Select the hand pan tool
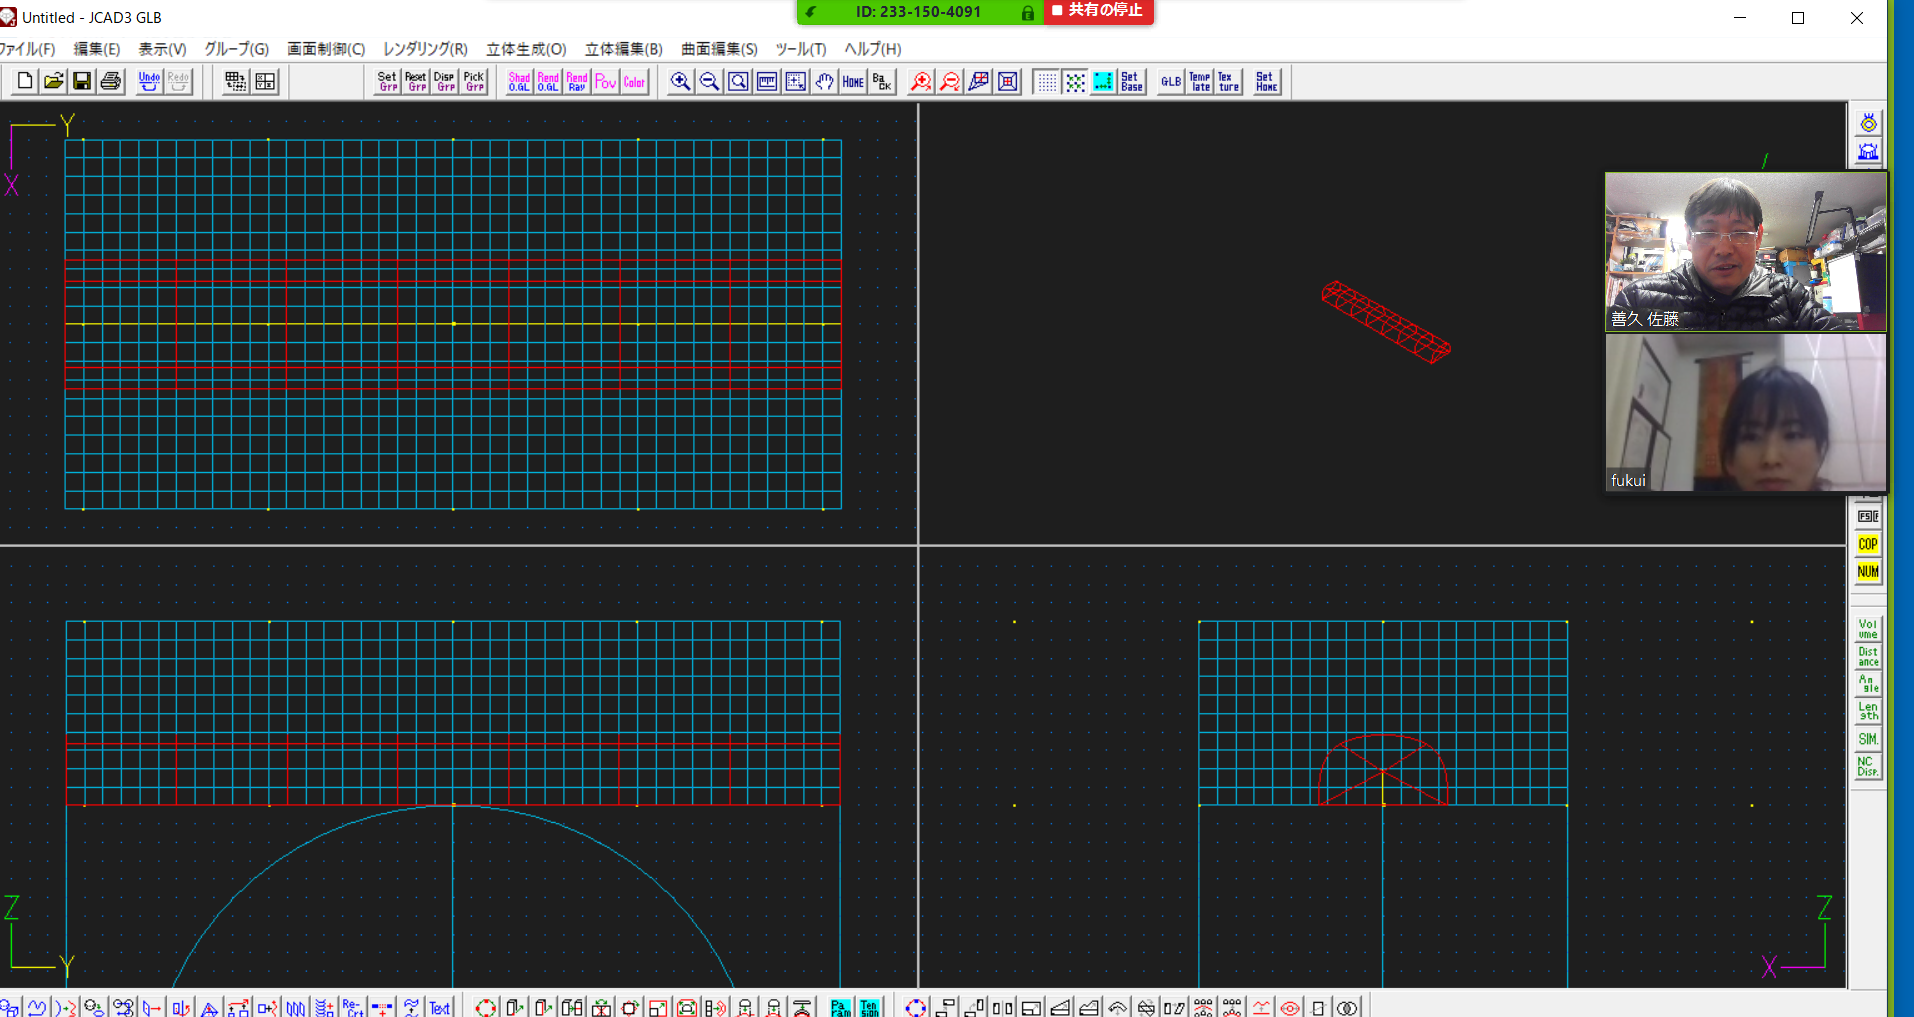The height and width of the screenshot is (1017, 1914). tap(824, 82)
